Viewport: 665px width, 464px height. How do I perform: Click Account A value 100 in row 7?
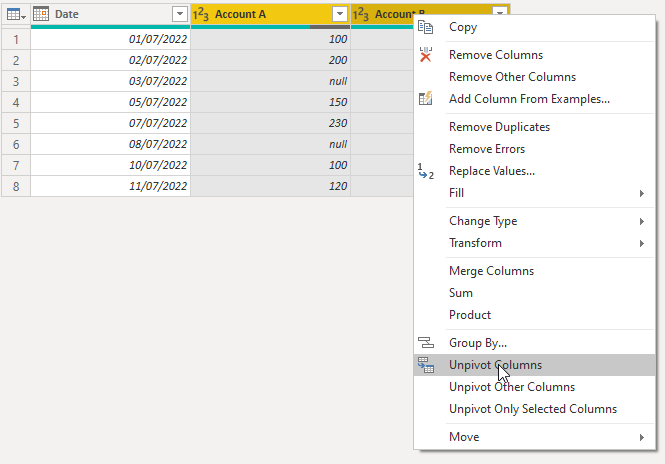point(270,165)
